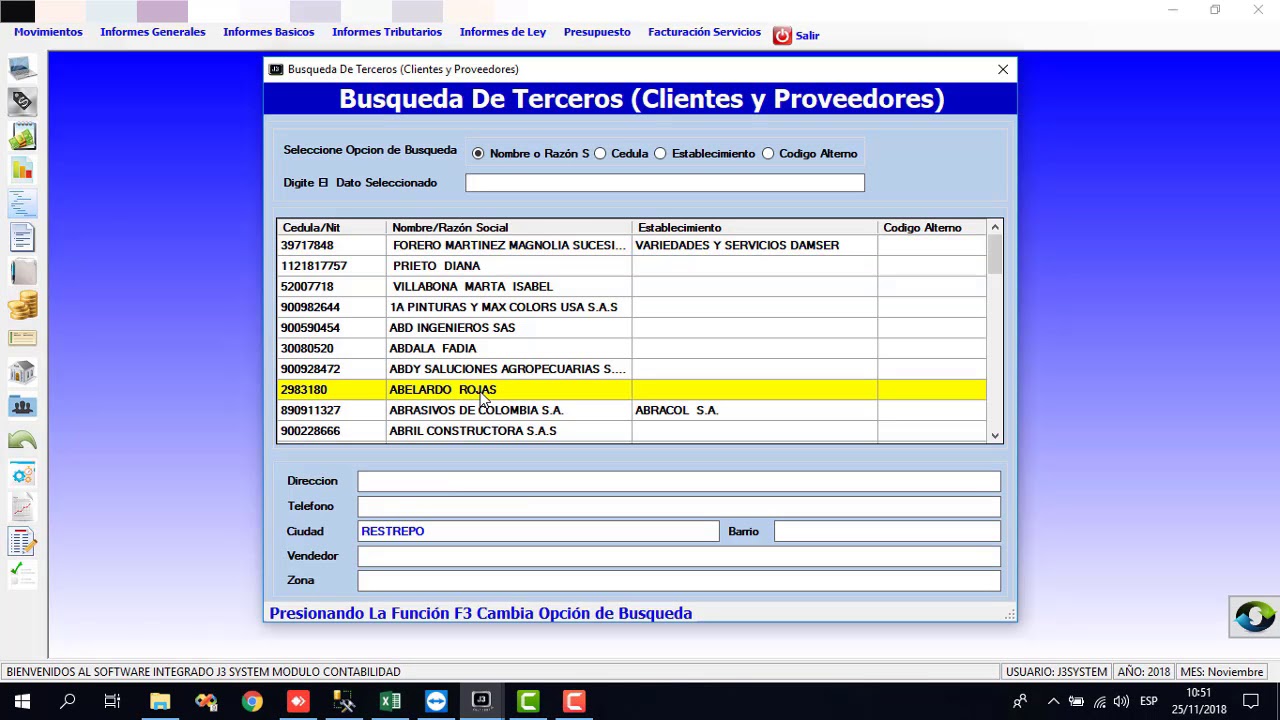Viewport: 1280px width, 720px height.
Task: Click the green Camtasia icon in taskbar
Action: [528, 701]
